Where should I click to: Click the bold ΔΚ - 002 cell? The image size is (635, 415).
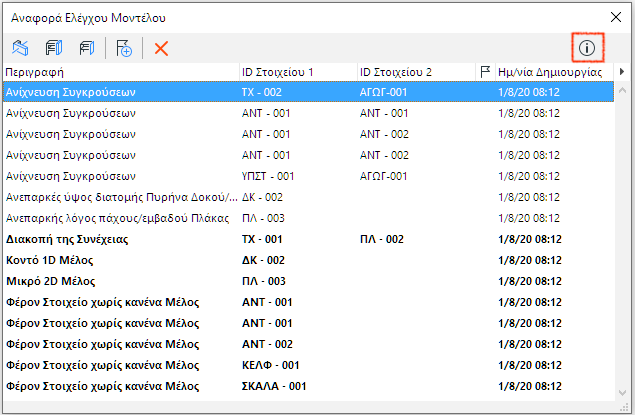tap(263, 260)
